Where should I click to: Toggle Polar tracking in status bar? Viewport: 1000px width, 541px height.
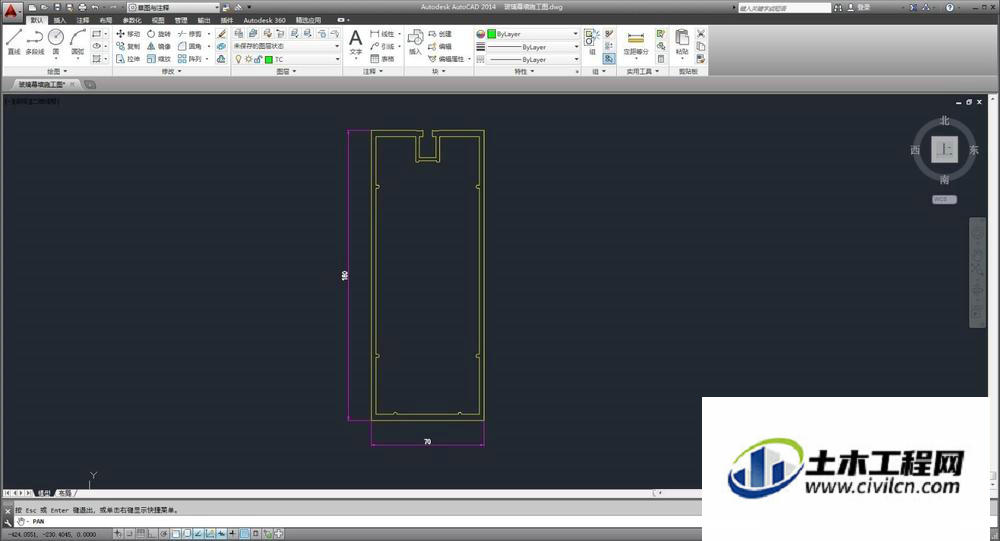[x=164, y=534]
